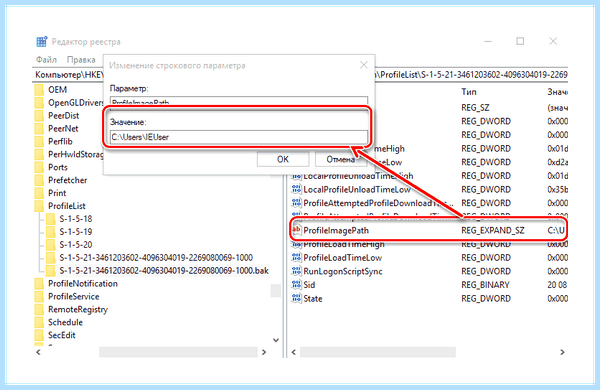Select the S-1-5-19 folder icon
This screenshot has height=390, width=600.
(x=51, y=232)
